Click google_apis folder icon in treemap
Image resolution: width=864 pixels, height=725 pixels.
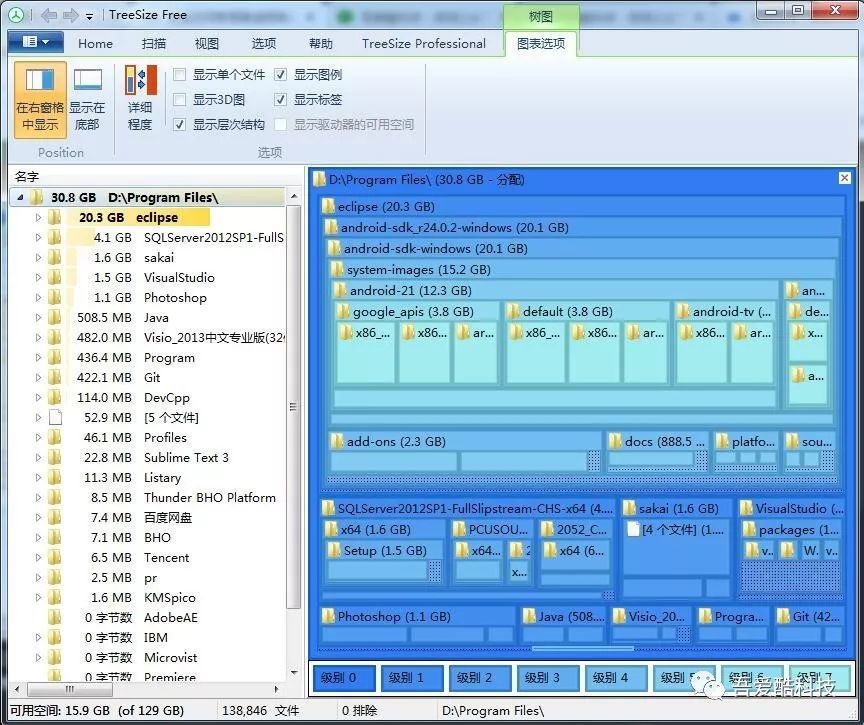(343, 311)
